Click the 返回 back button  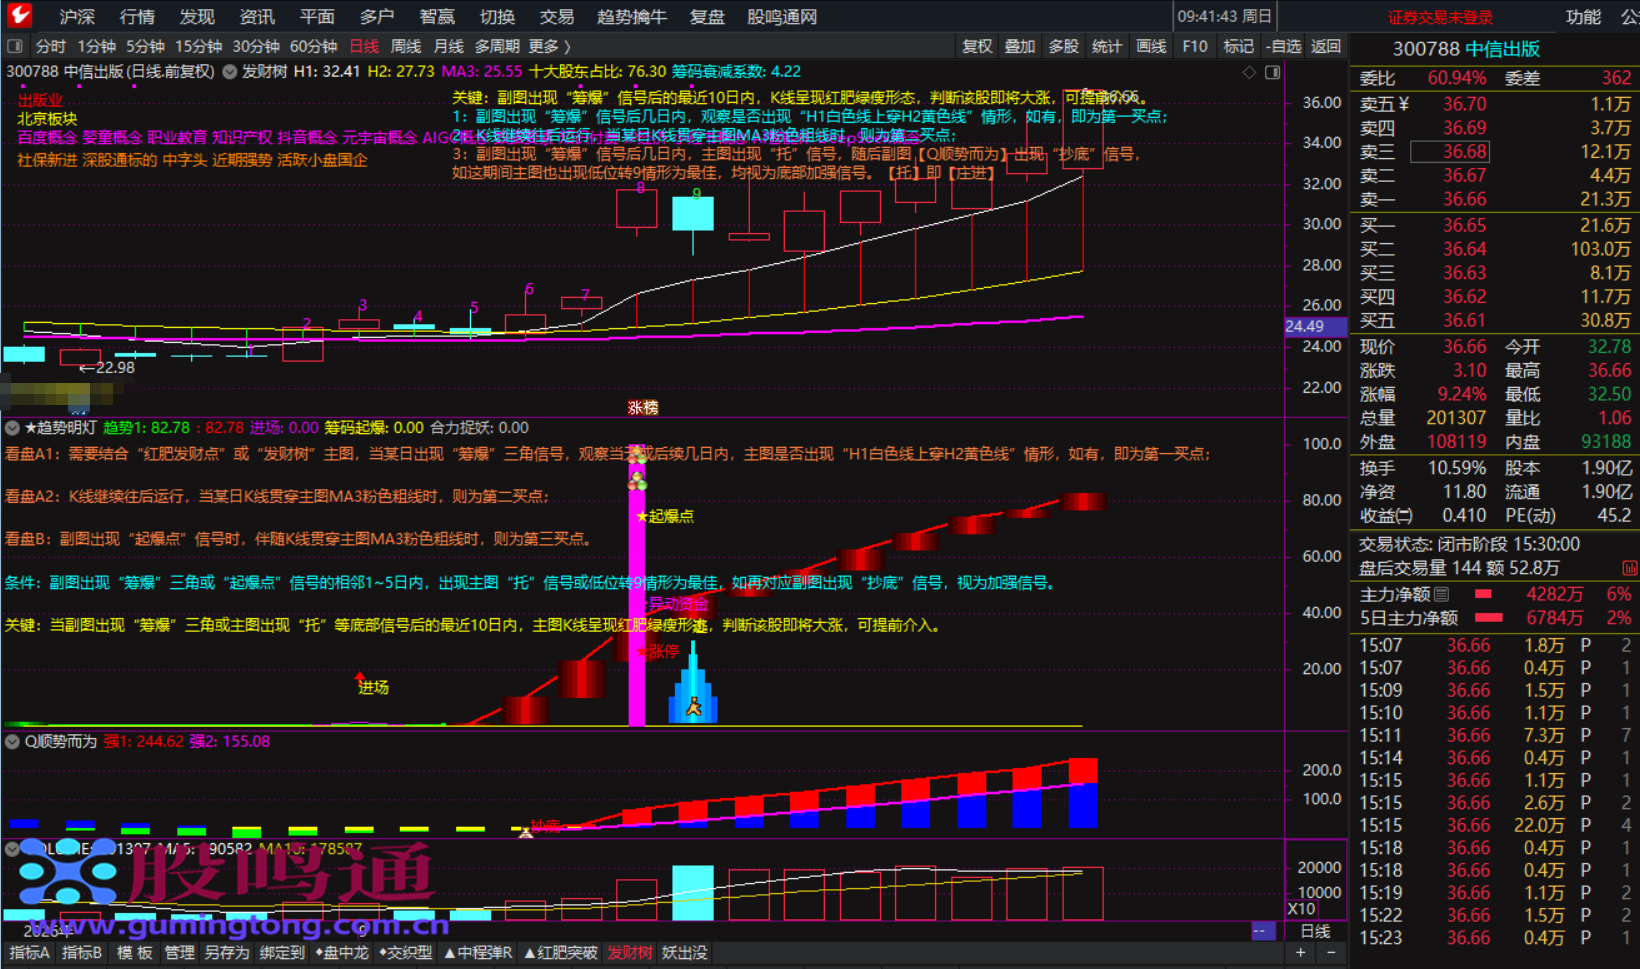pos(1326,46)
